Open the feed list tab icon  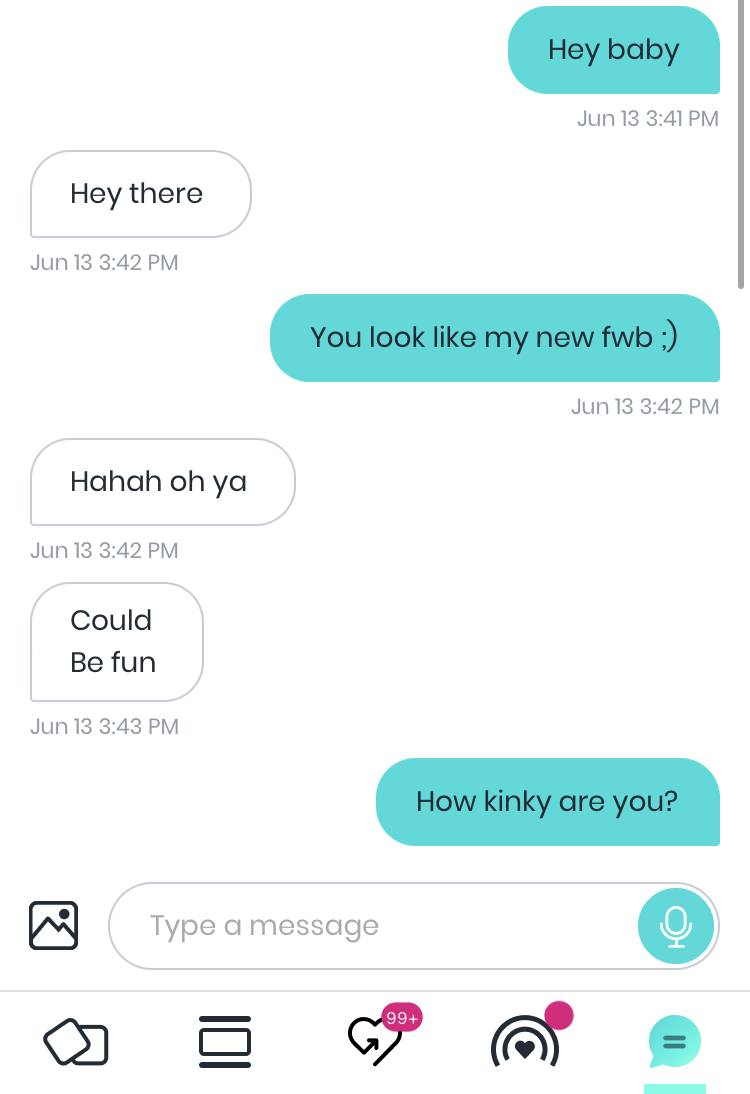coord(225,1042)
